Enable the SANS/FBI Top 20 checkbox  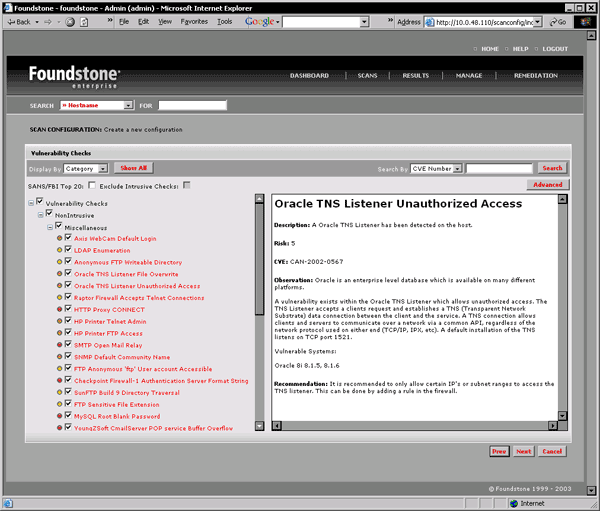92,185
